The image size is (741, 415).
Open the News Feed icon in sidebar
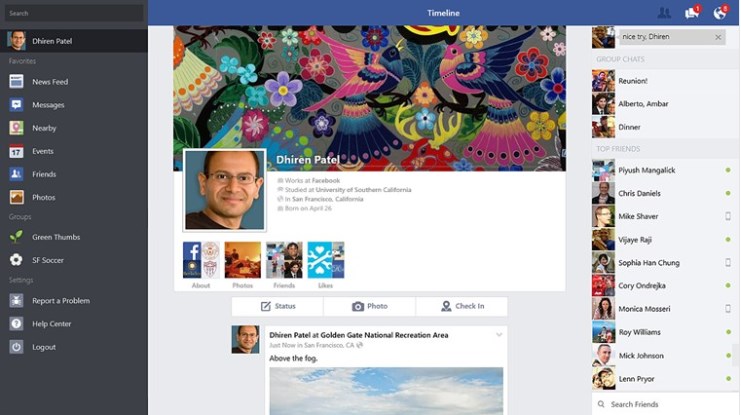(x=16, y=81)
